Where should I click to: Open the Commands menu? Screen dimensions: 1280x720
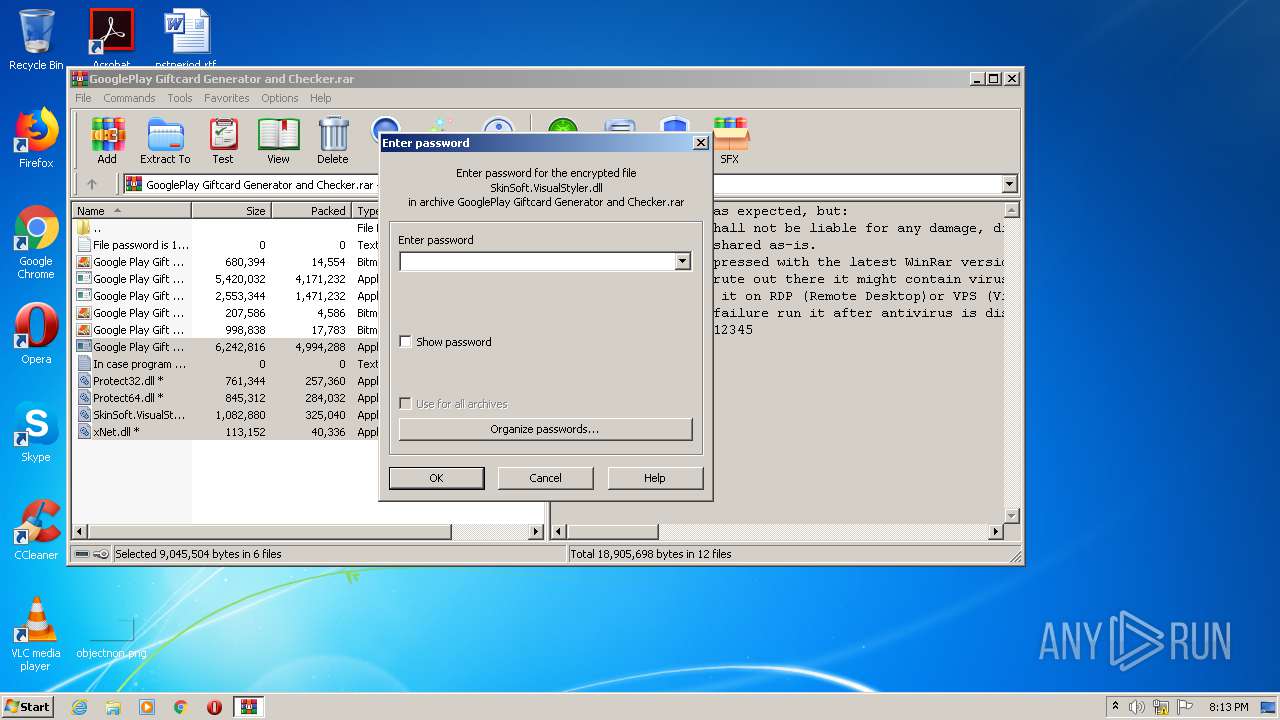coord(129,98)
